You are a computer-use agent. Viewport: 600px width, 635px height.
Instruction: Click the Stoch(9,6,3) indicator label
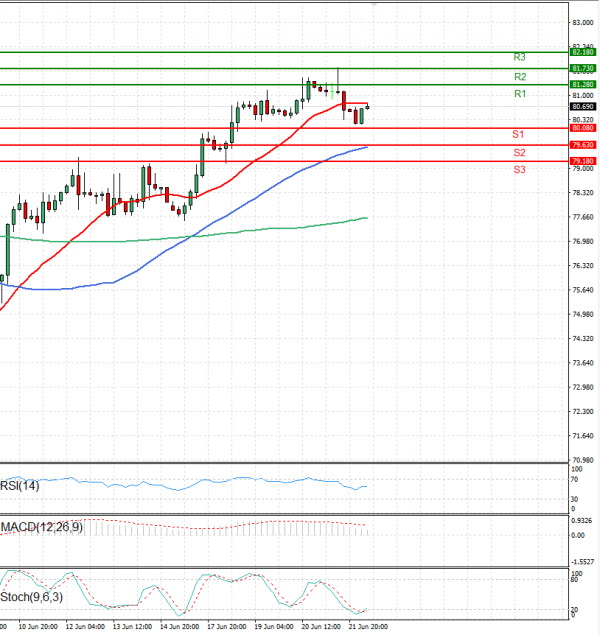[32, 597]
